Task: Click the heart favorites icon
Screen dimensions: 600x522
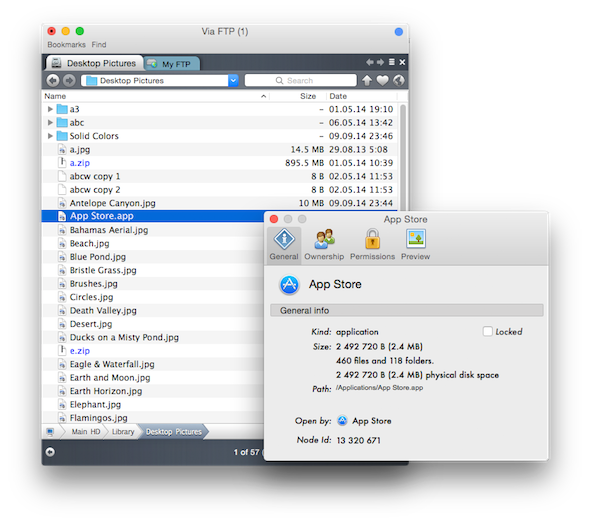Action: click(x=383, y=80)
